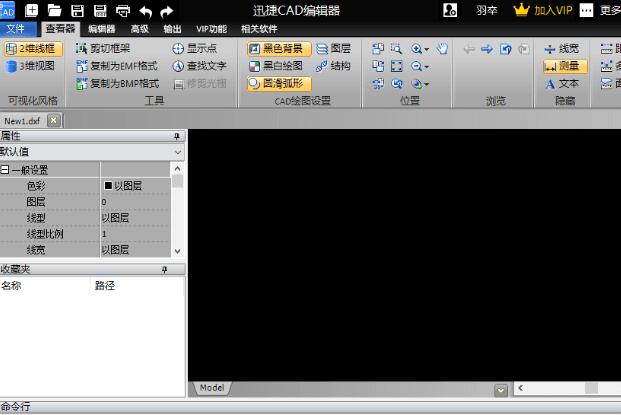Open the 图层 layers tool
The image size is (621, 415).
pyautogui.click(x=333, y=48)
